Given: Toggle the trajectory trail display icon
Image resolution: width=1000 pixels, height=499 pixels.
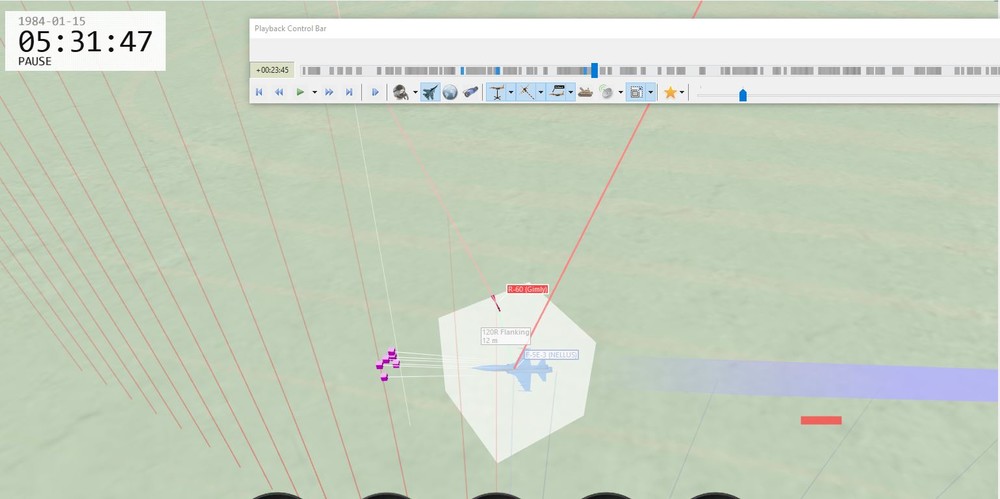Looking at the screenshot, I should pos(526,93).
